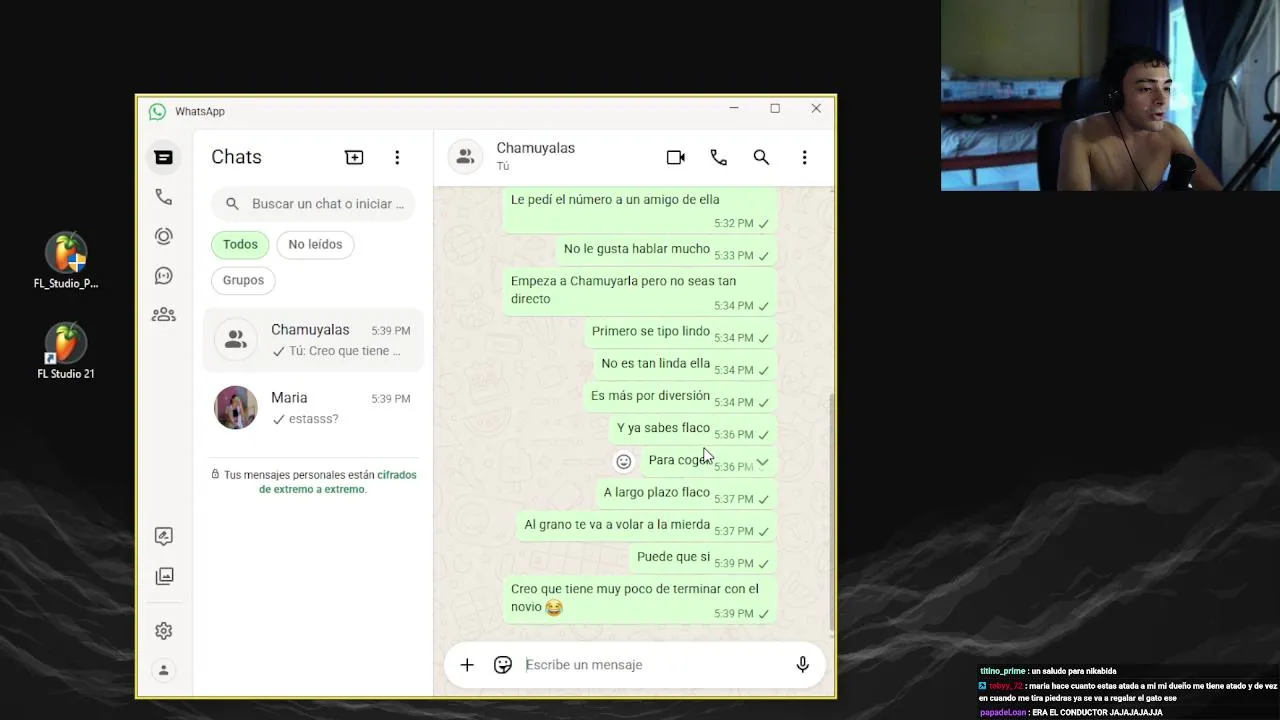Maximize the WhatsApp window
This screenshot has width=1280, height=720.
pyautogui.click(x=775, y=108)
